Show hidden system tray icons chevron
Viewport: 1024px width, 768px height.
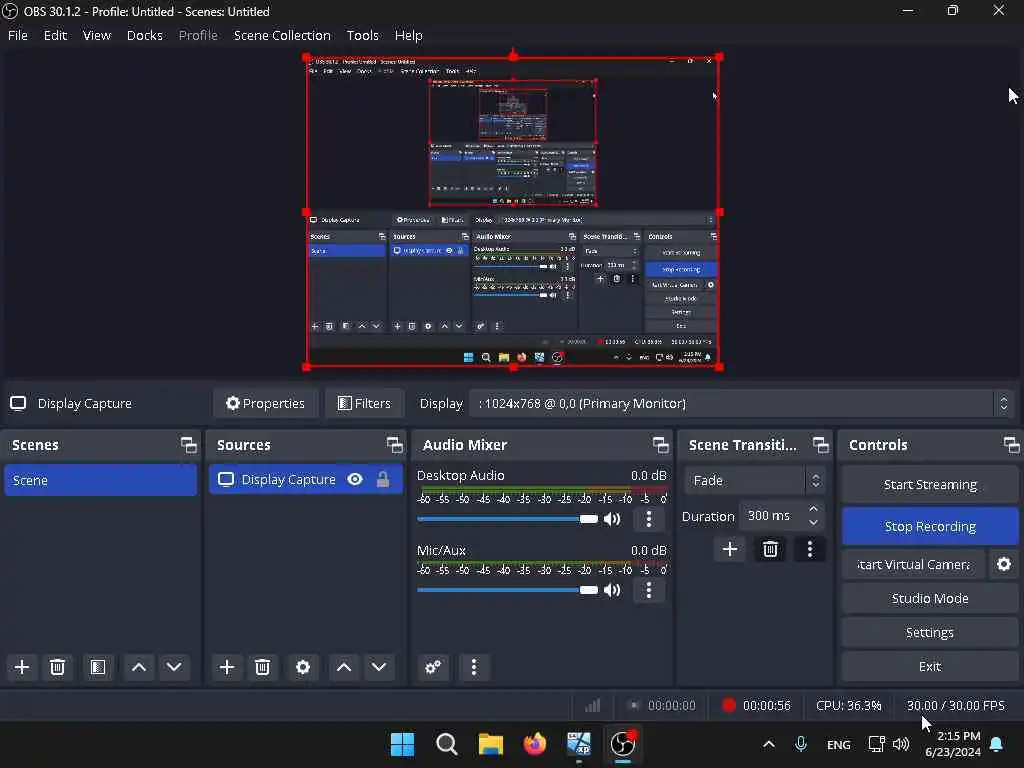click(769, 744)
